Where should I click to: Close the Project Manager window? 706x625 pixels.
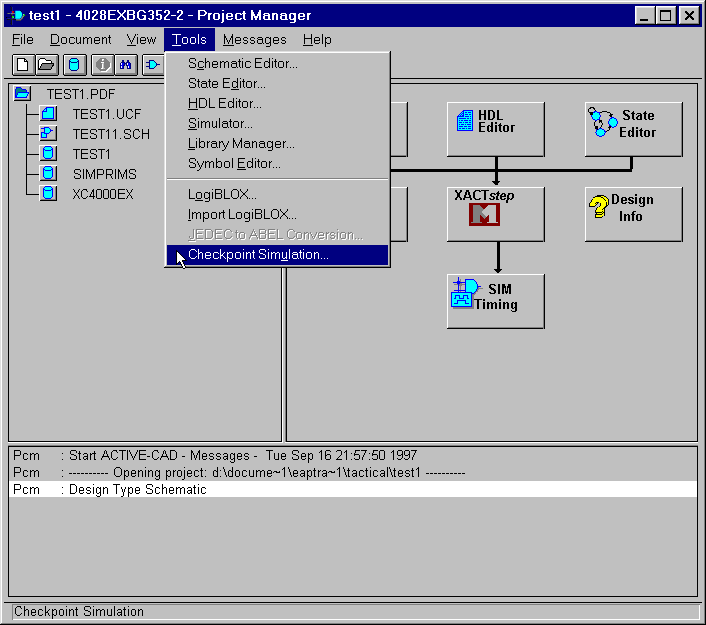(x=689, y=16)
